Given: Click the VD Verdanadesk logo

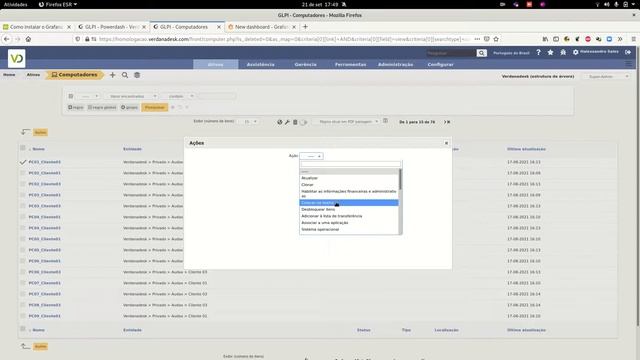Looking at the screenshot, I should click(x=16, y=58).
